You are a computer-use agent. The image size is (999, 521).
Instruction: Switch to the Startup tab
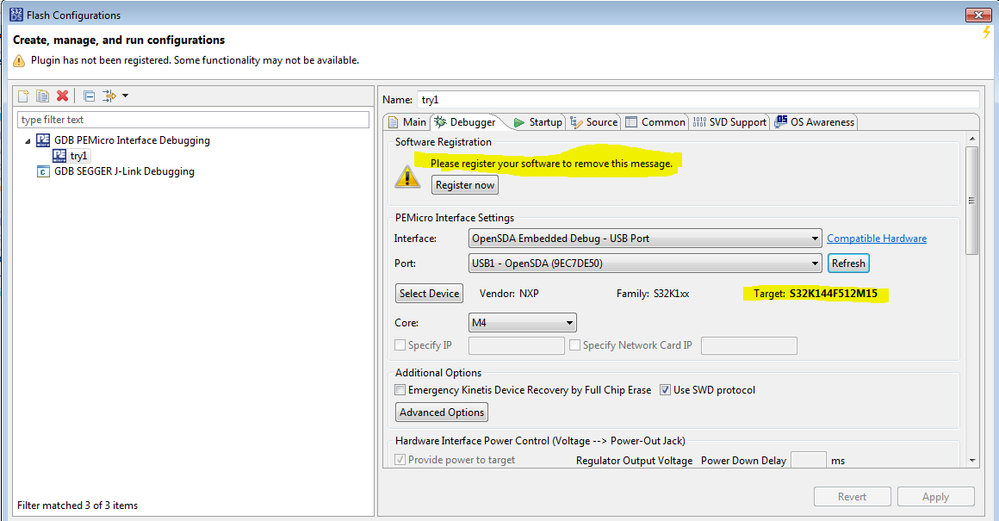[x=538, y=122]
